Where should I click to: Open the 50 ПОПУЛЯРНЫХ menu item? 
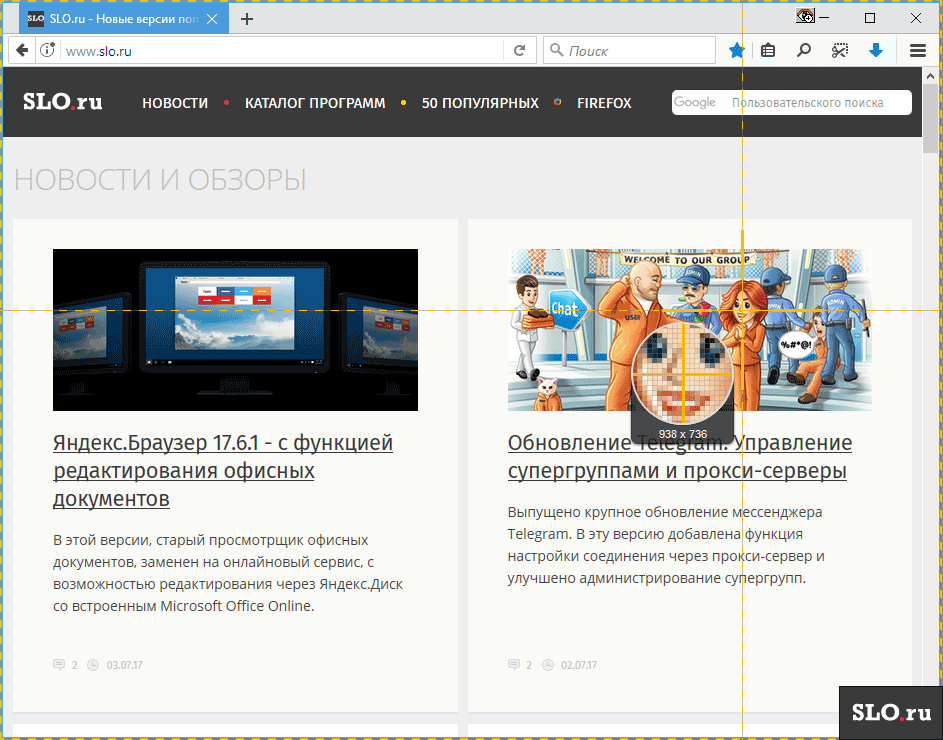480,103
